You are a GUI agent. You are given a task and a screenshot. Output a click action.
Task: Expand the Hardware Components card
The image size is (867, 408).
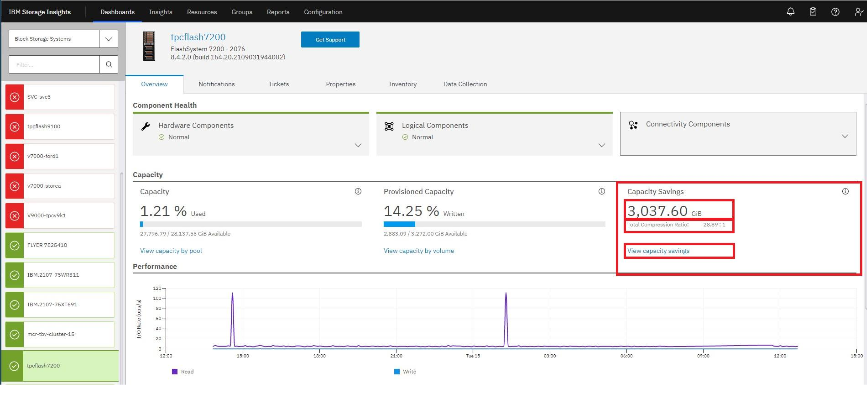pos(358,145)
